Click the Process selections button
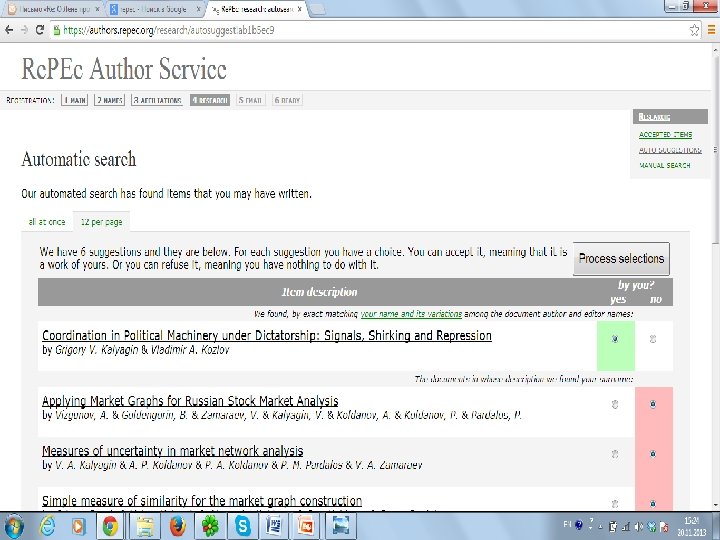The width and height of the screenshot is (720, 540). tap(621, 259)
